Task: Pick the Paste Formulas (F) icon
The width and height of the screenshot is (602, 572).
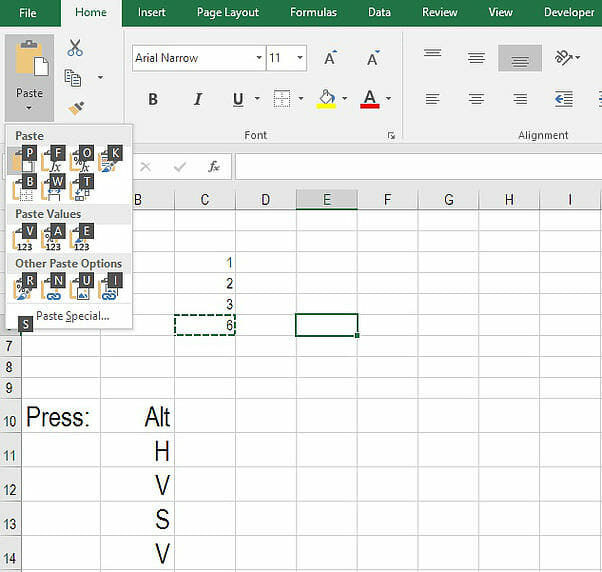Action: coord(52,159)
